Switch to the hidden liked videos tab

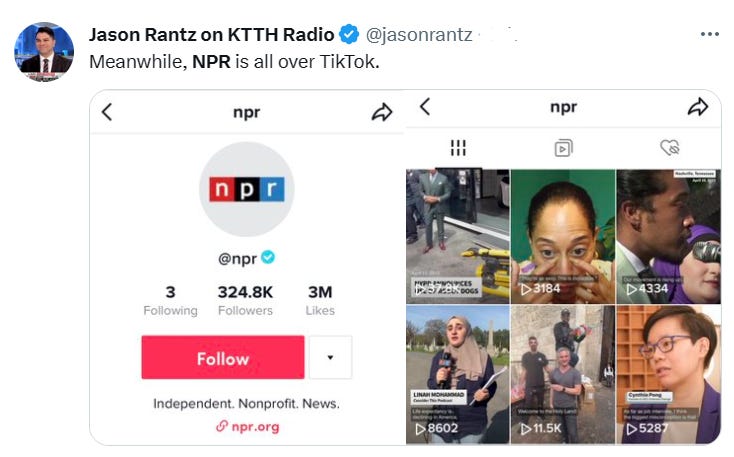[x=669, y=148]
